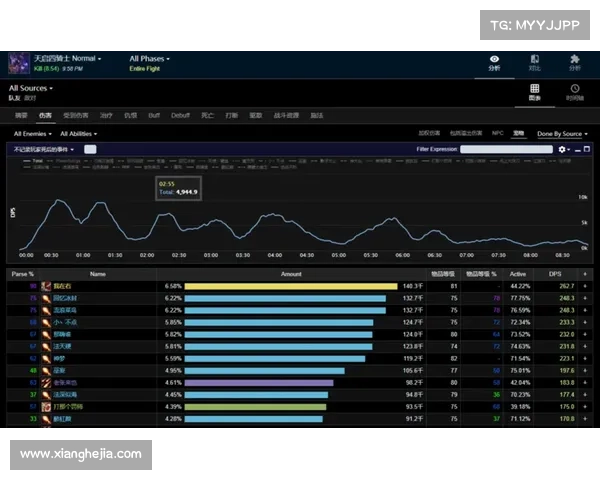Image resolution: width=600 pixels, height=480 pixels.
Task: Click the class icon in the 4.61% row
Action: (46, 382)
